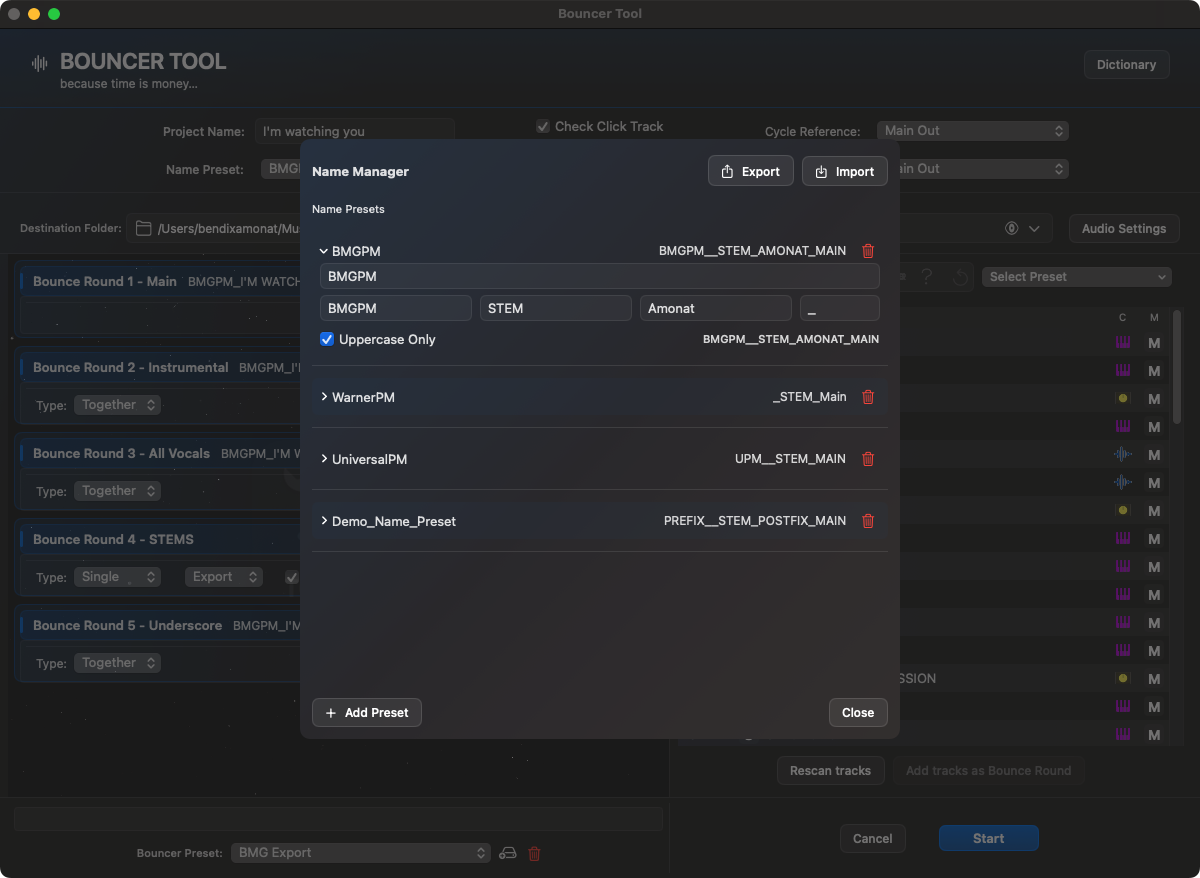The width and height of the screenshot is (1200, 878).
Task: Delete the BMGPM name preset via trash icon
Action: click(868, 251)
